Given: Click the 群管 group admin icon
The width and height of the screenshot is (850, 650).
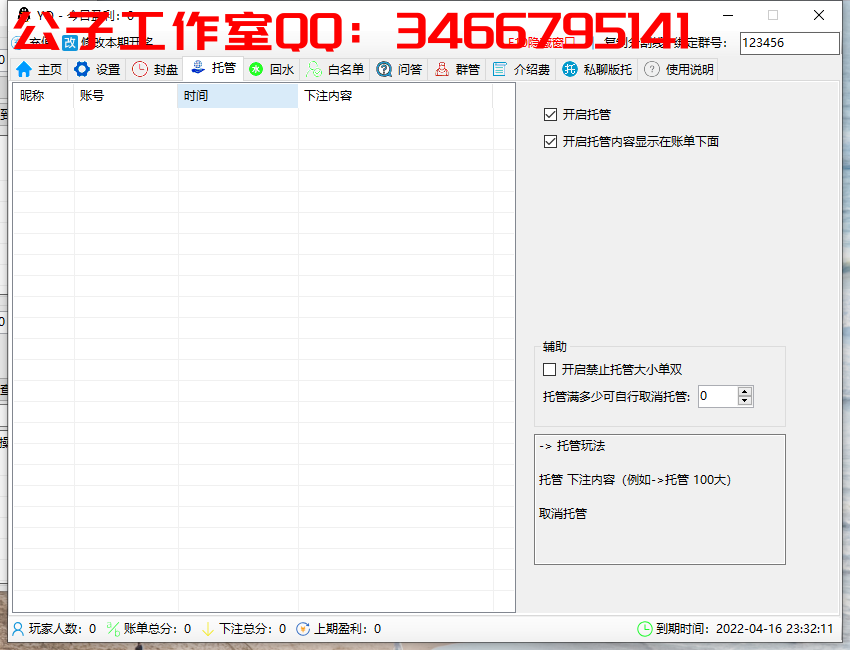Looking at the screenshot, I should point(442,69).
